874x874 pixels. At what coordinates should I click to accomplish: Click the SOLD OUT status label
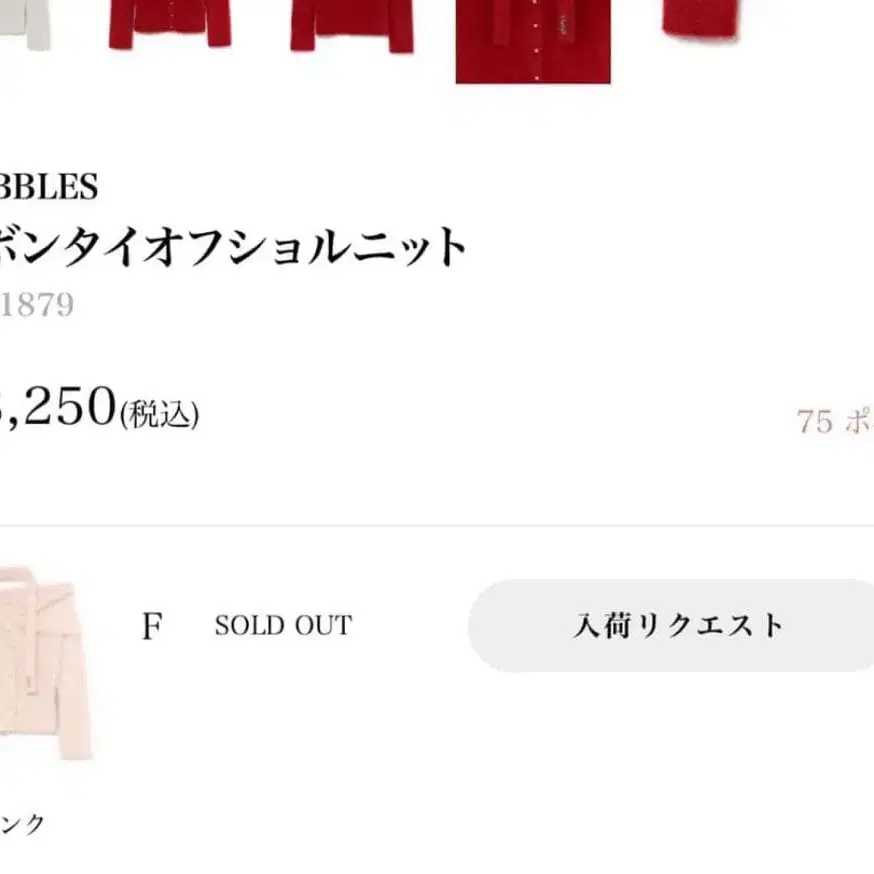283,626
